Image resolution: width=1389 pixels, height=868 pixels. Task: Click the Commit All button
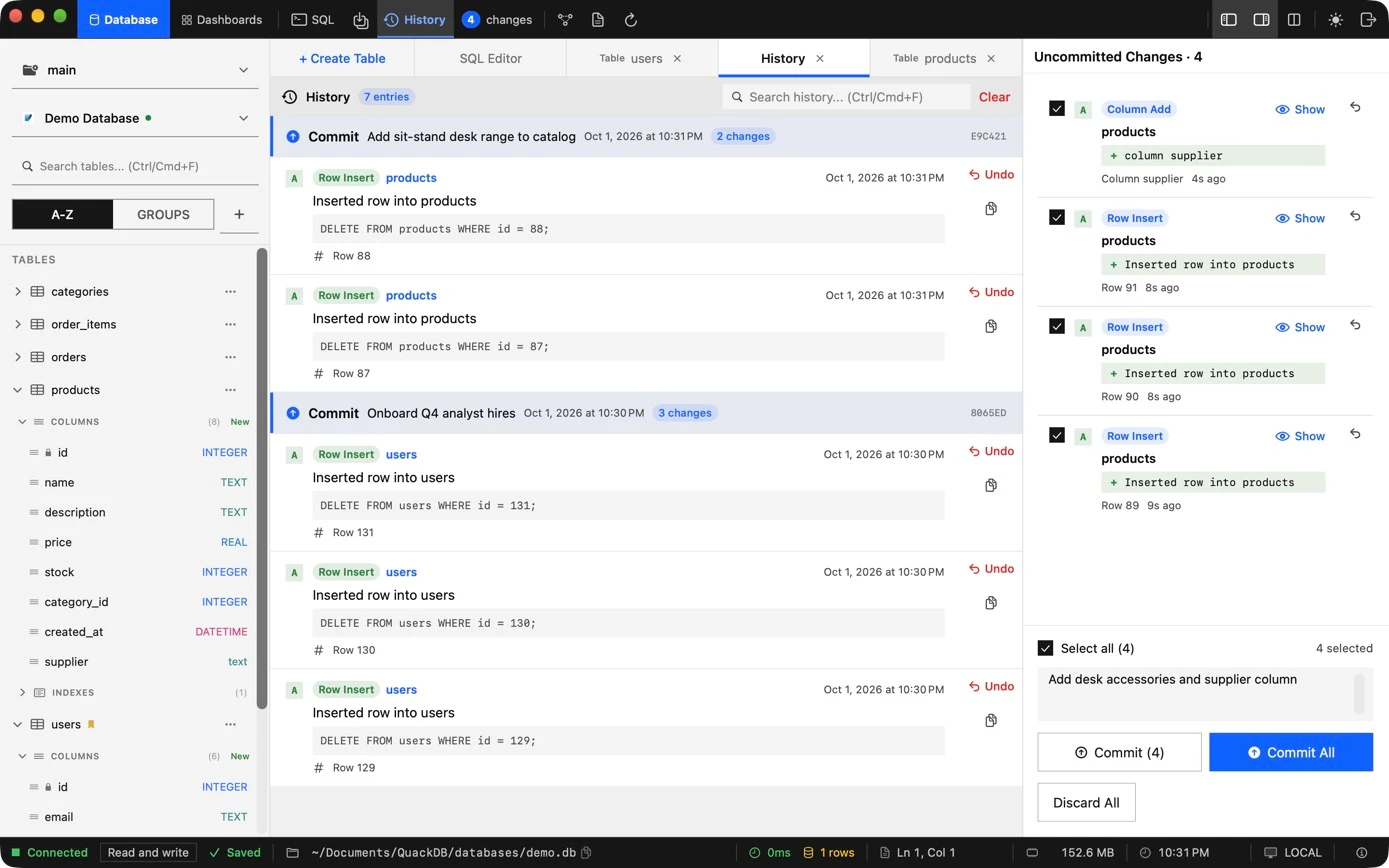1291,752
